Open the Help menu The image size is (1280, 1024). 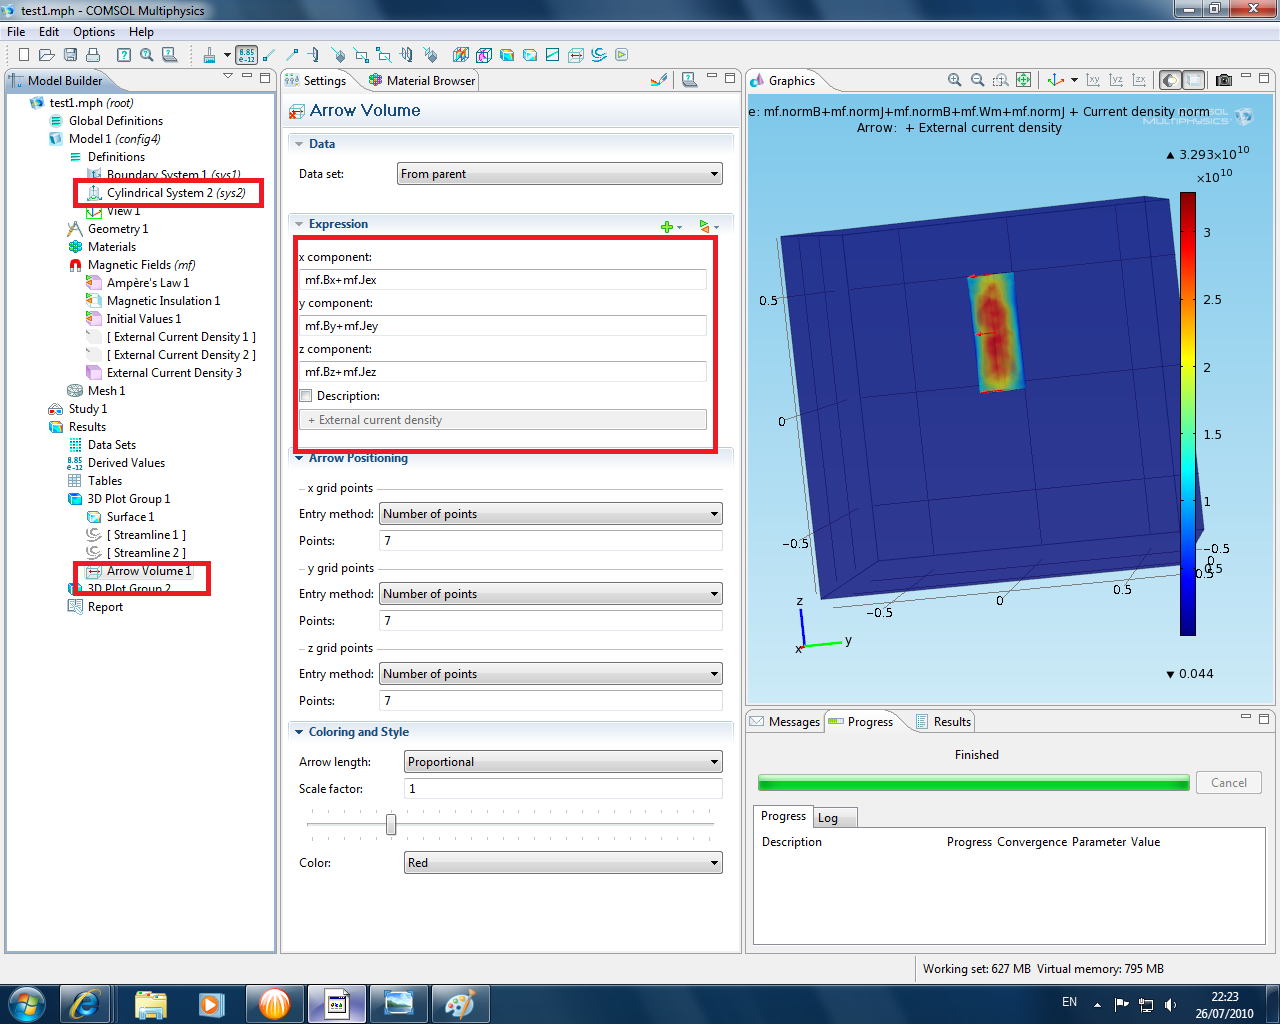tap(141, 32)
